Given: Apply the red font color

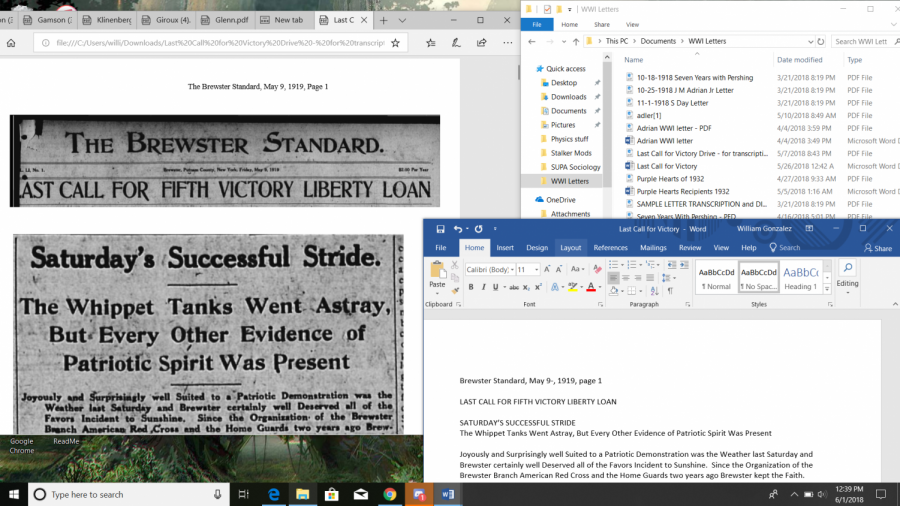Looking at the screenshot, I should click(x=591, y=287).
